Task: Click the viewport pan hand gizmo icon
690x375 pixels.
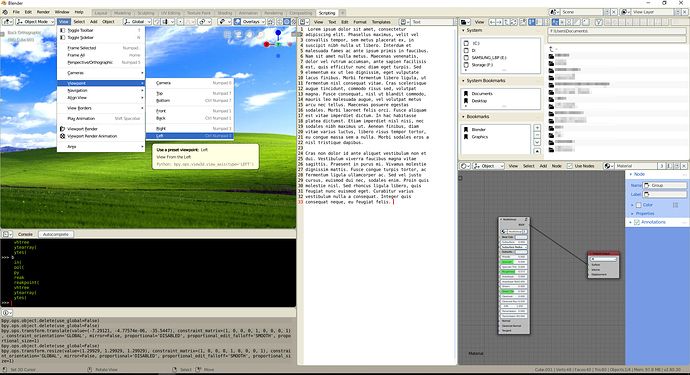Action: tap(250, 34)
